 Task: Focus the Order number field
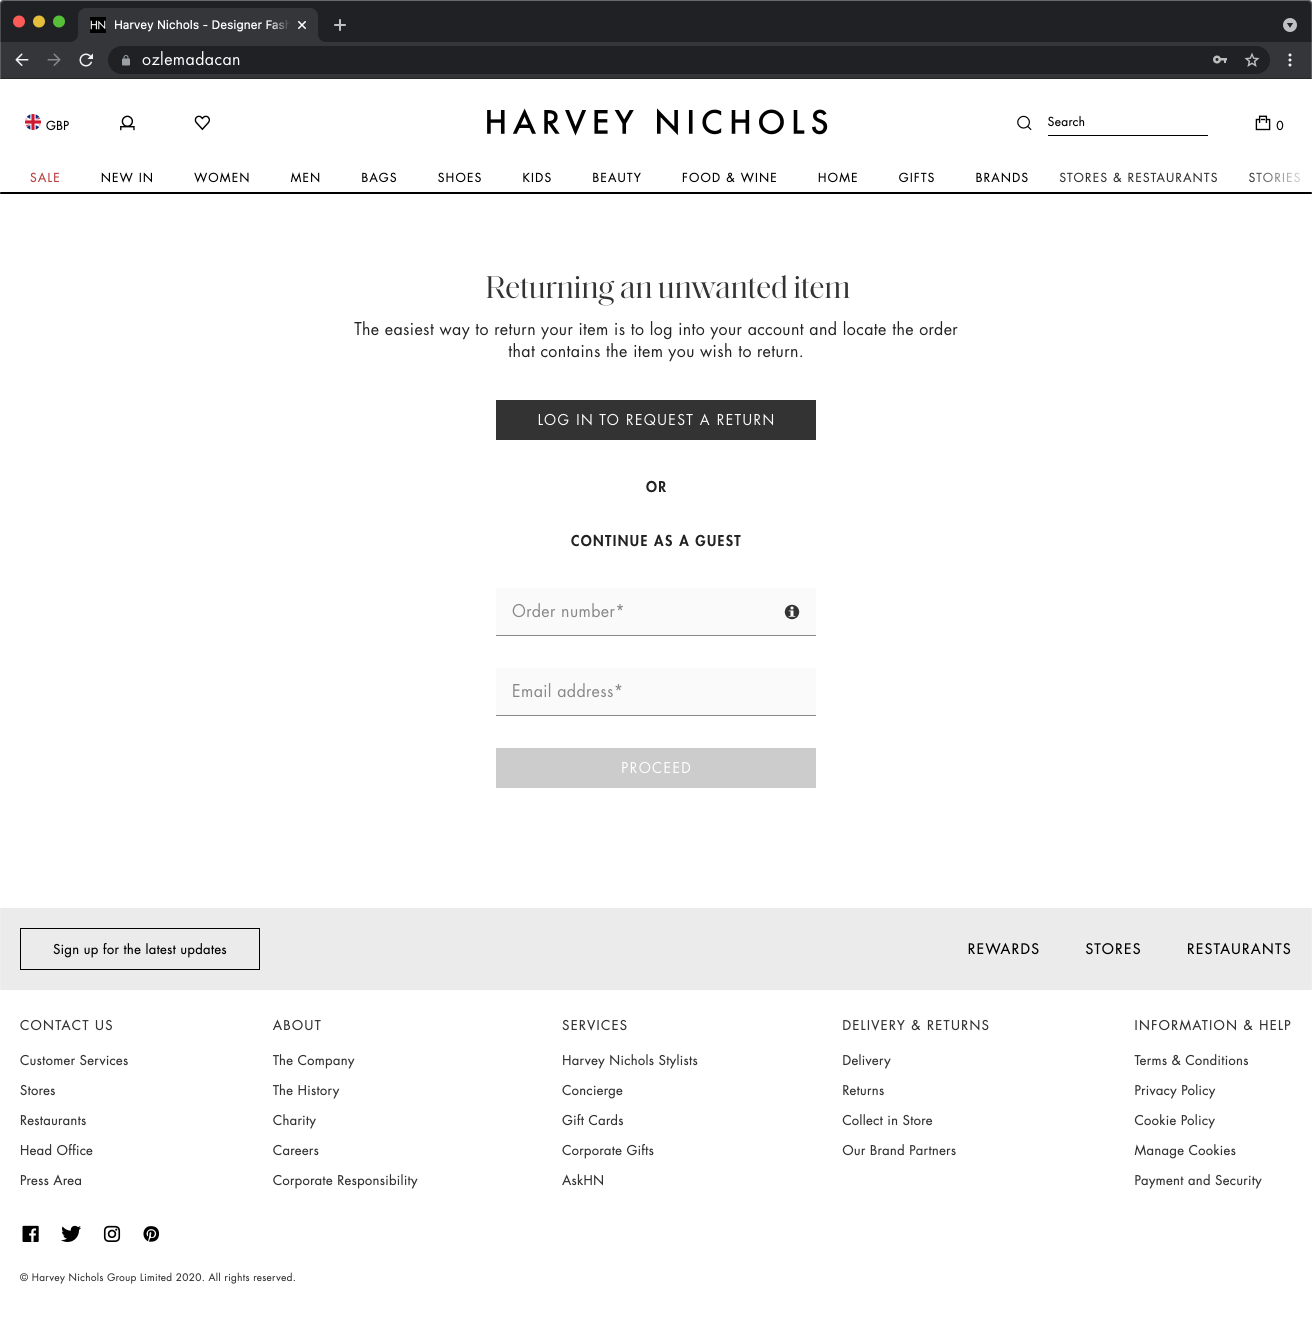[x=656, y=612]
